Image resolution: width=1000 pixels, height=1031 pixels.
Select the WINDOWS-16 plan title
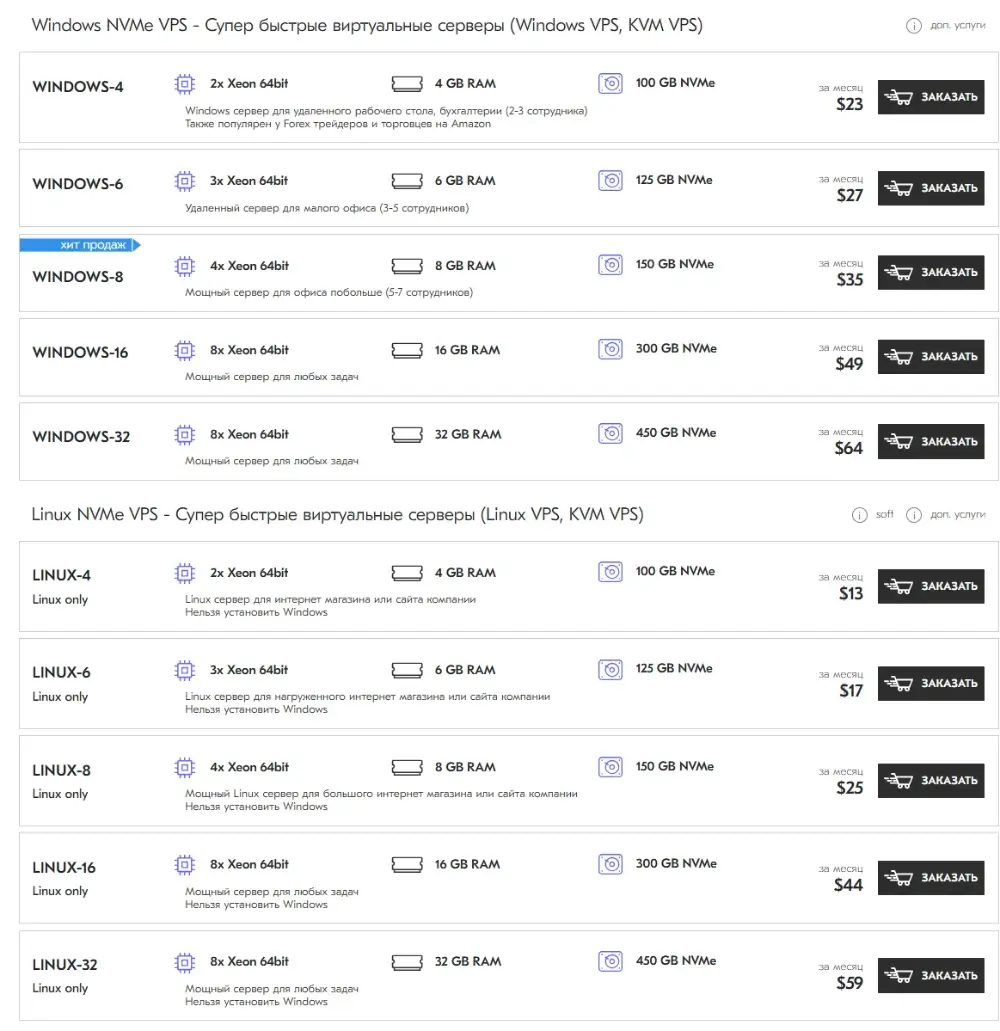click(x=80, y=353)
